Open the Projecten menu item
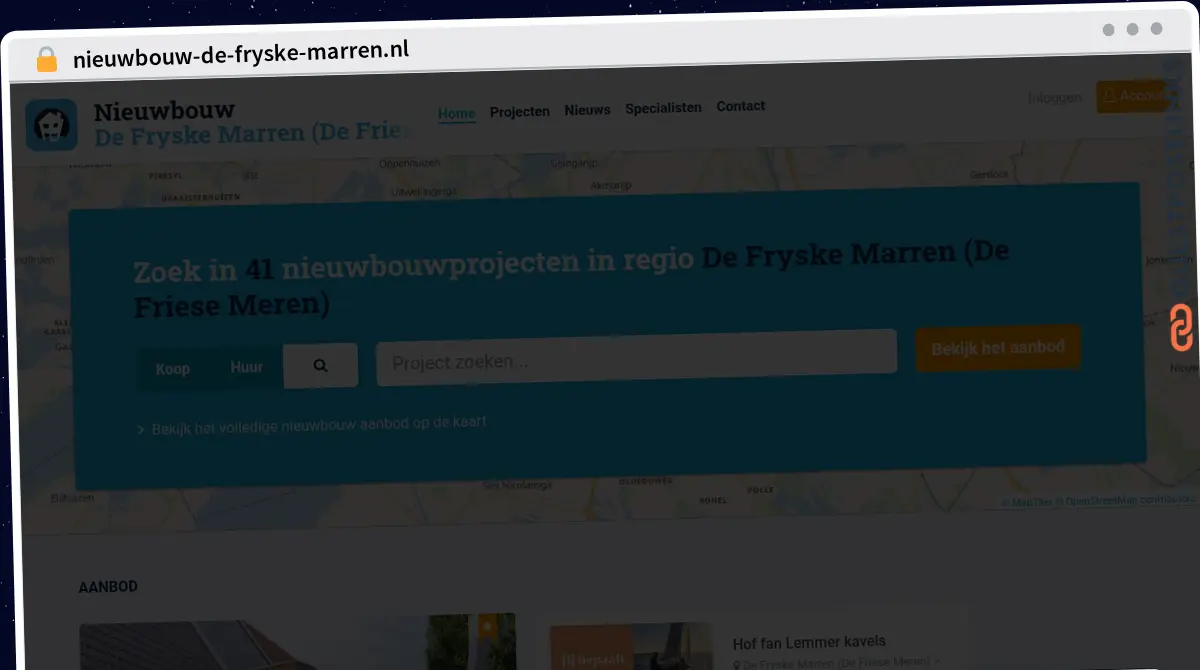 tap(519, 111)
